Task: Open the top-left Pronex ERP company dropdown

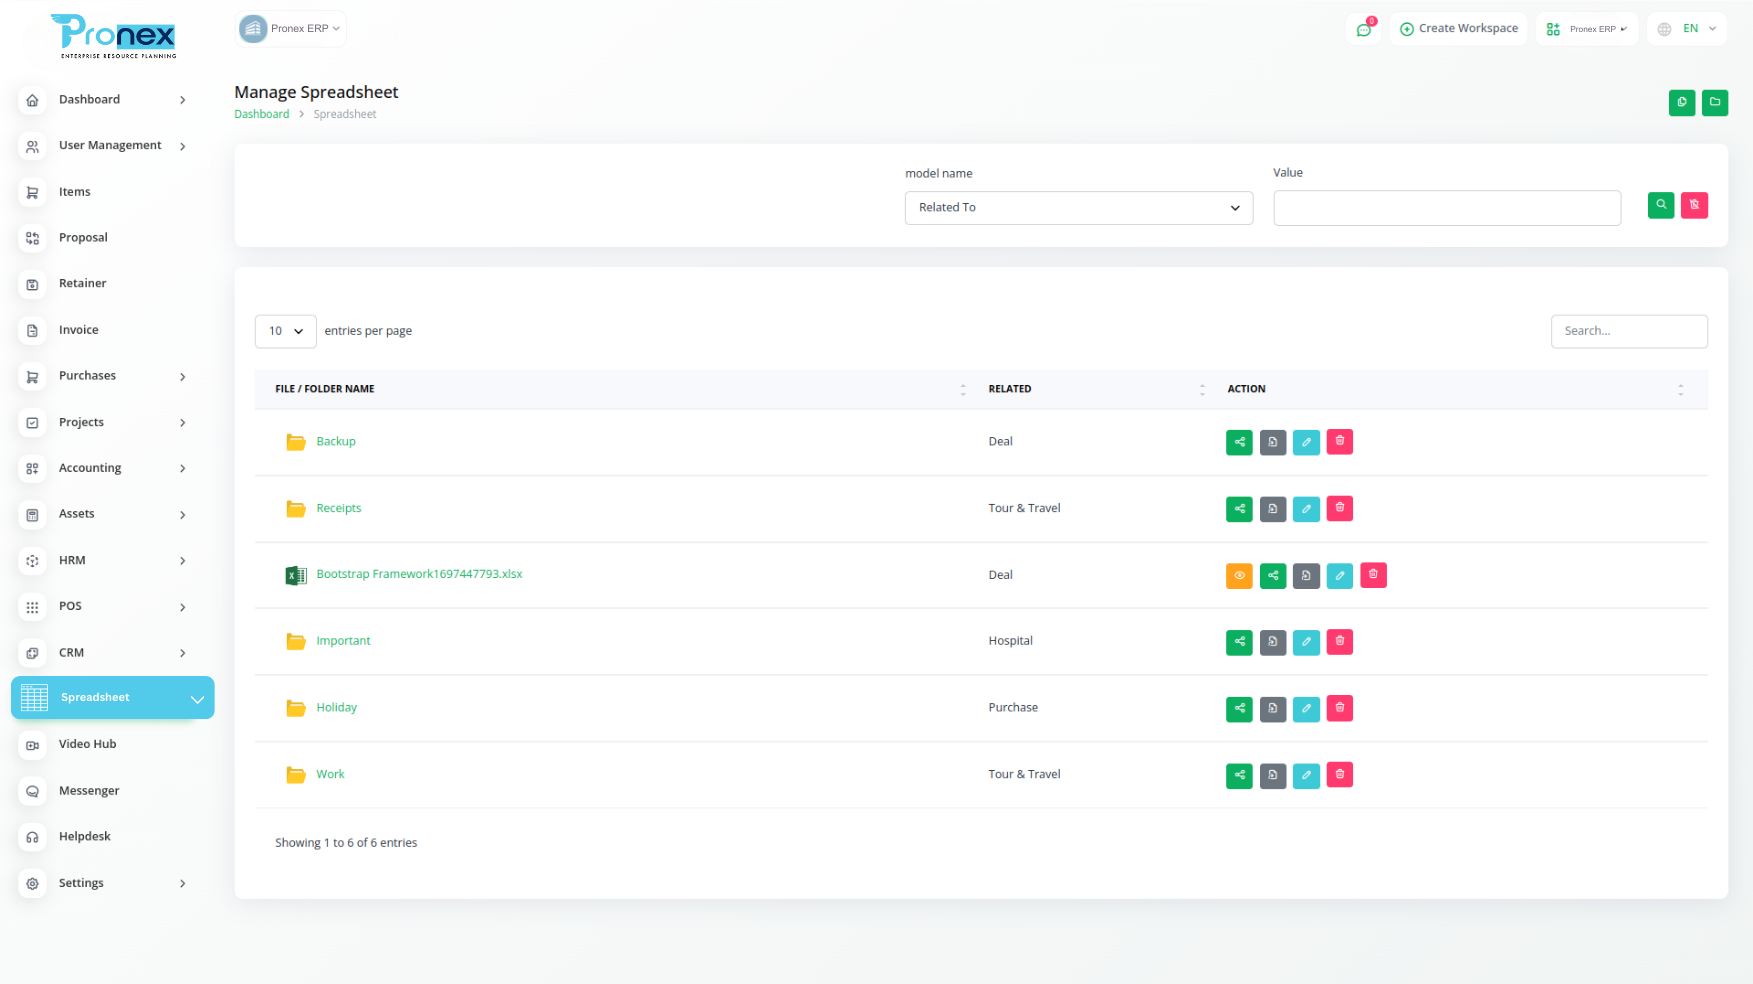Action: point(291,29)
